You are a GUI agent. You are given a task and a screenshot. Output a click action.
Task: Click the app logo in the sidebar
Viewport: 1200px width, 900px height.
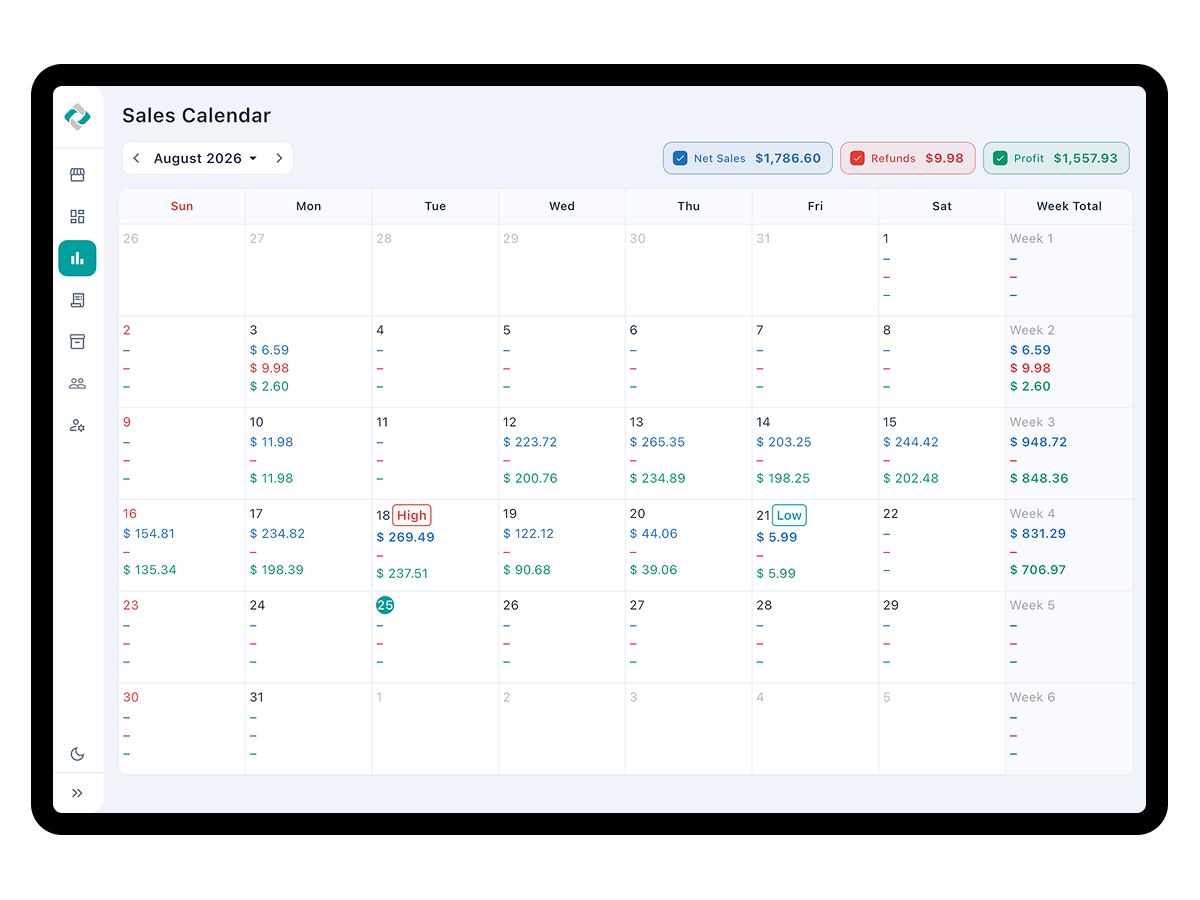click(x=77, y=117)
